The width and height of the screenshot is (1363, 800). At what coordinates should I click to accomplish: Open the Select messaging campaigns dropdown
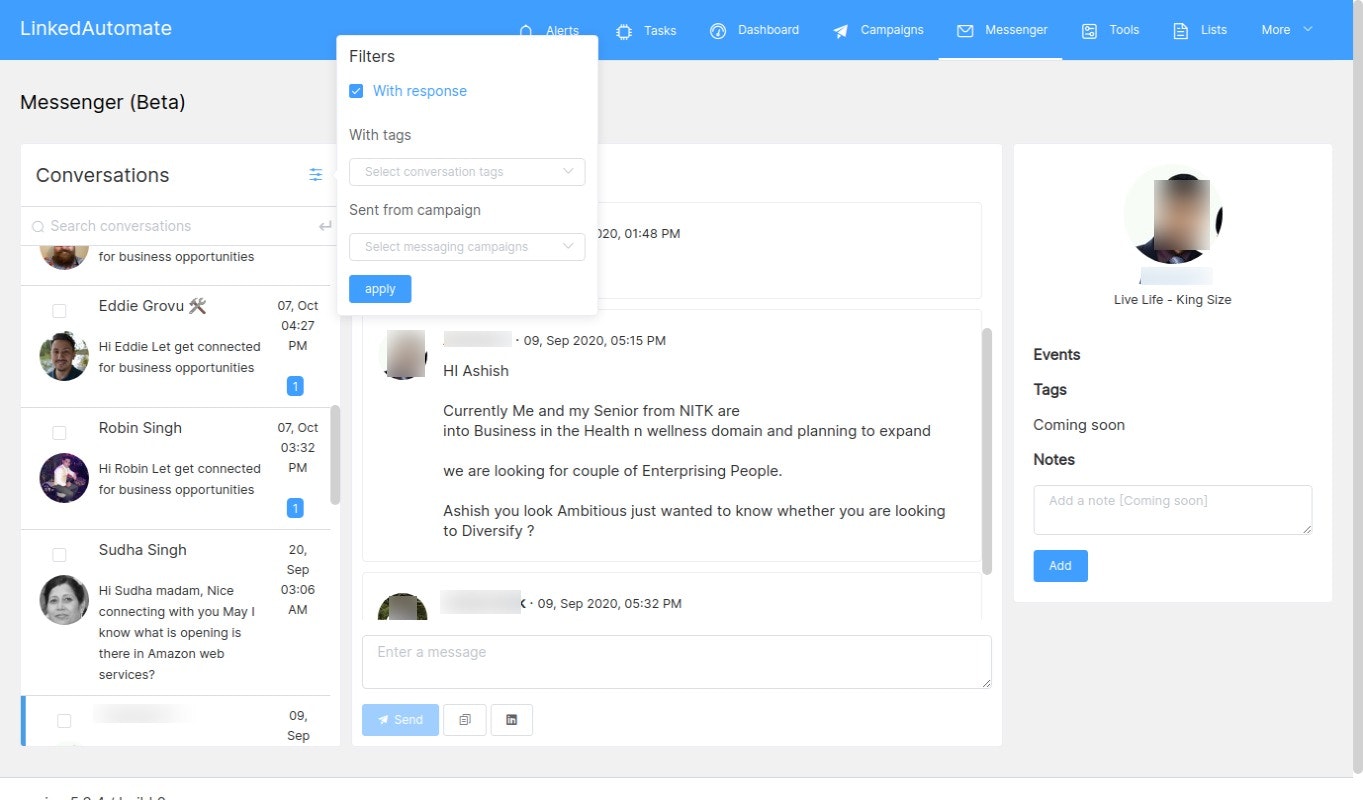pos(466,246)
